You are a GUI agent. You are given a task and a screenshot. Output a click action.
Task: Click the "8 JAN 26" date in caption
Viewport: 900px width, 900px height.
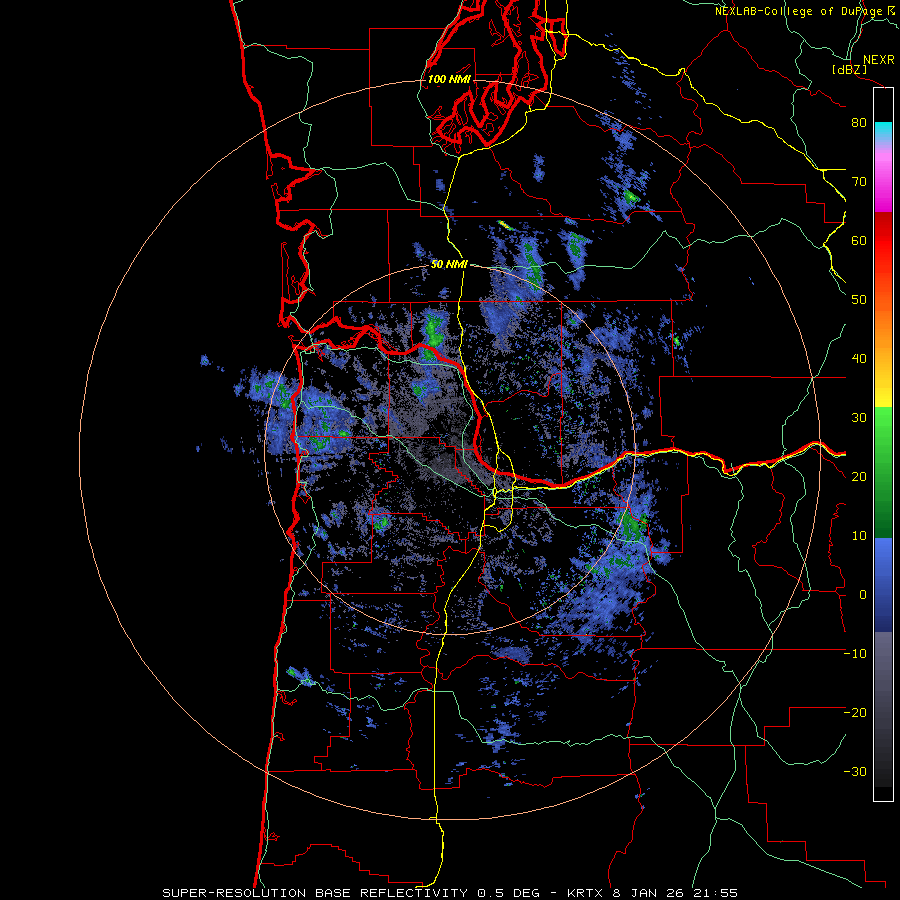(x=649, y=893)
